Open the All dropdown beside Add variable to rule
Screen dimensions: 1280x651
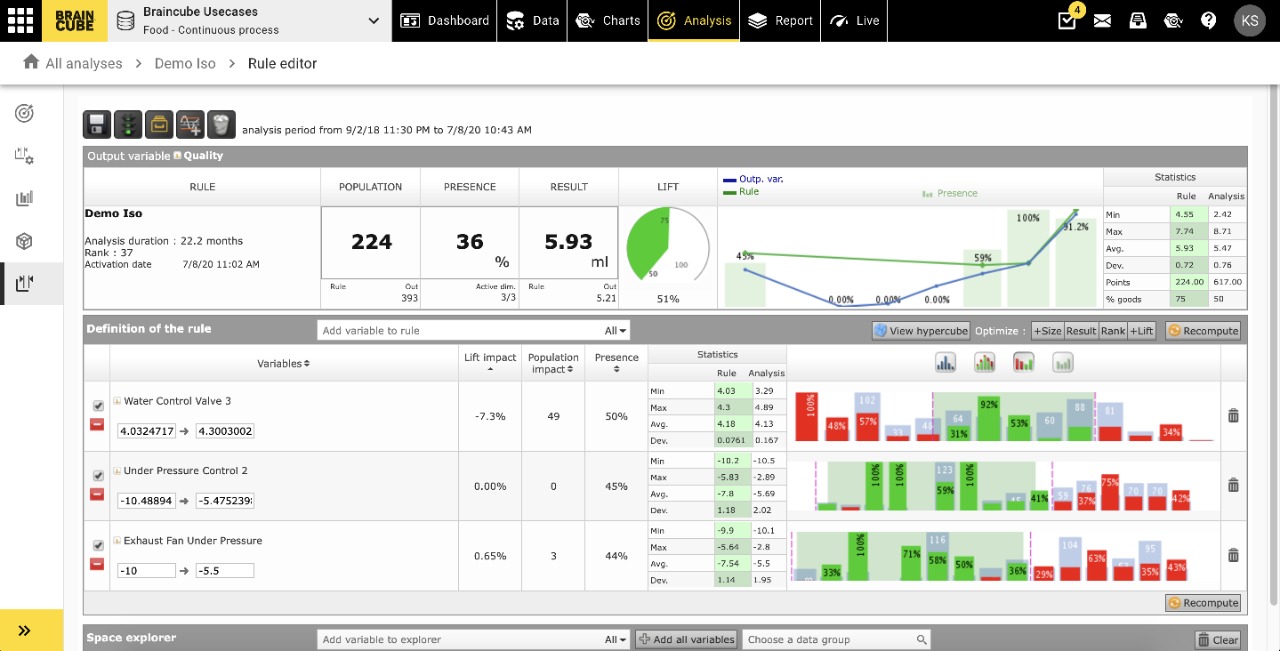[616, 331]
